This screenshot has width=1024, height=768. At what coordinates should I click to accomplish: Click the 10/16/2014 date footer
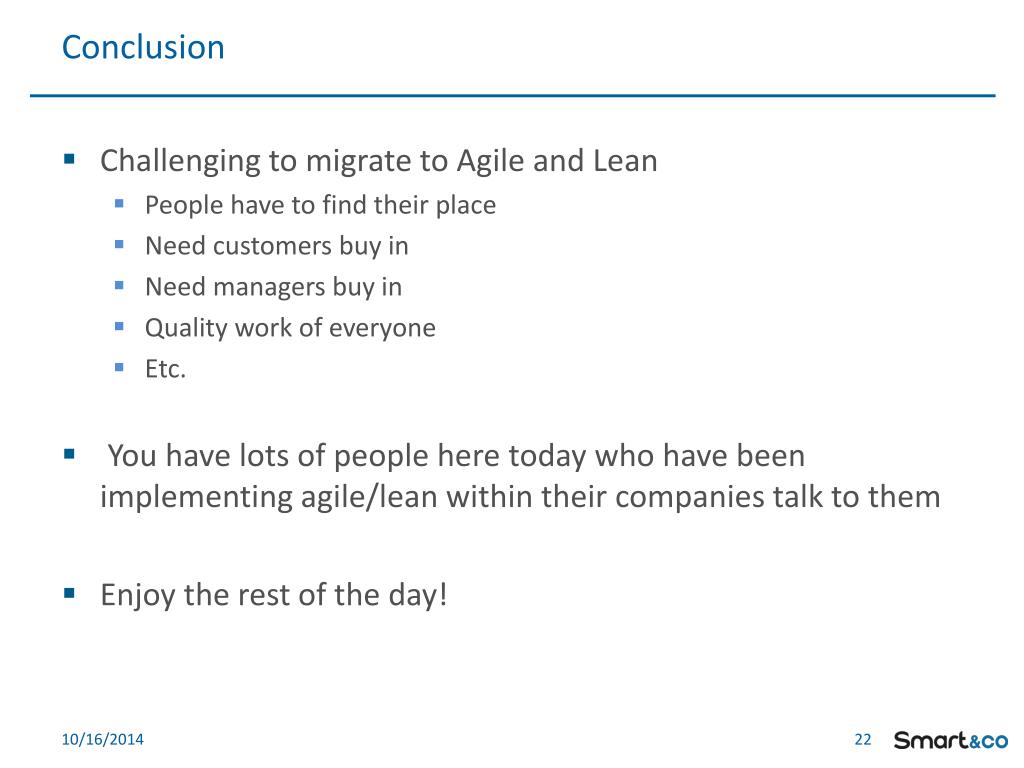103,739
